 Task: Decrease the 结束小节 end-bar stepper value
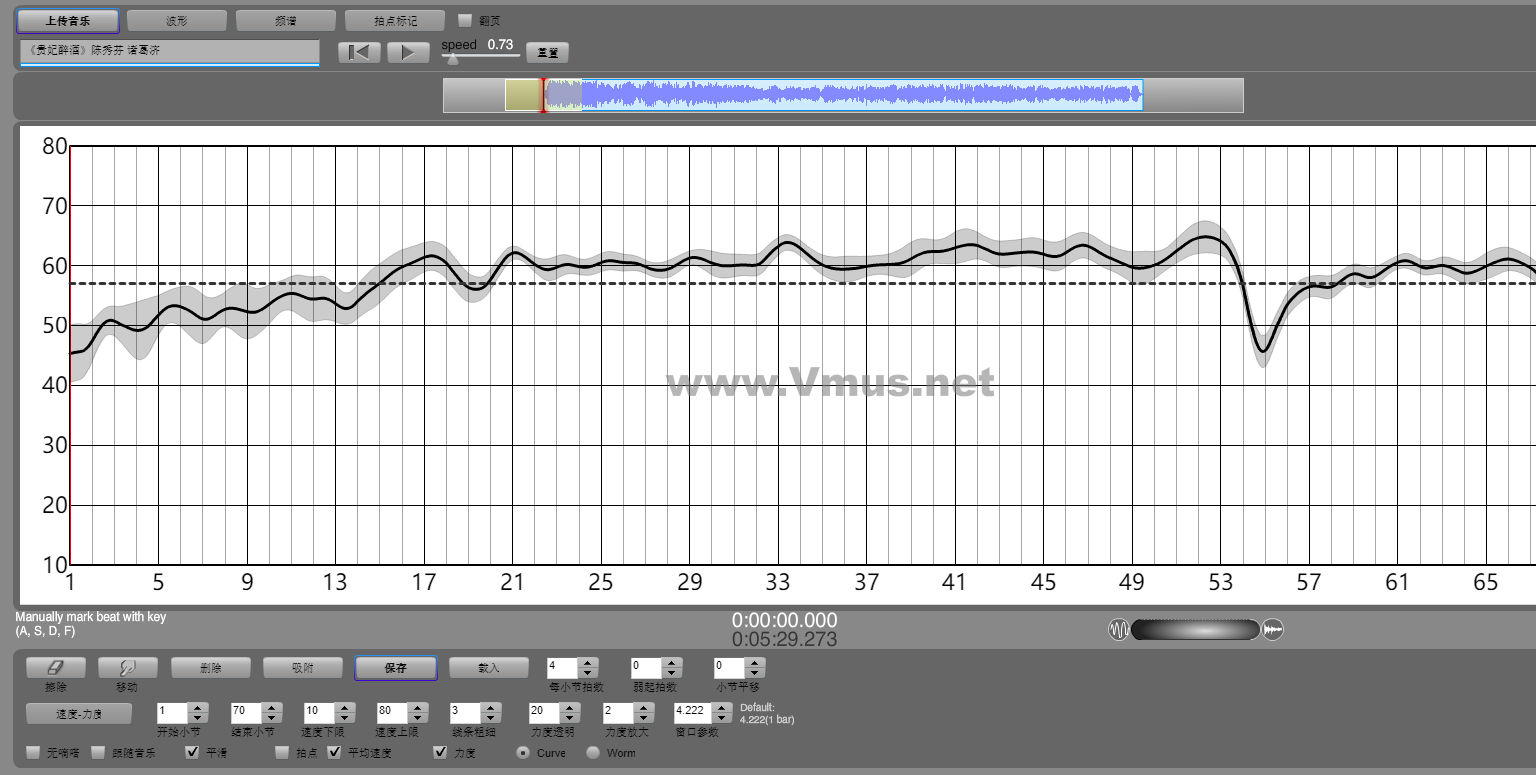pyautogui.click(x=272, y=718)
